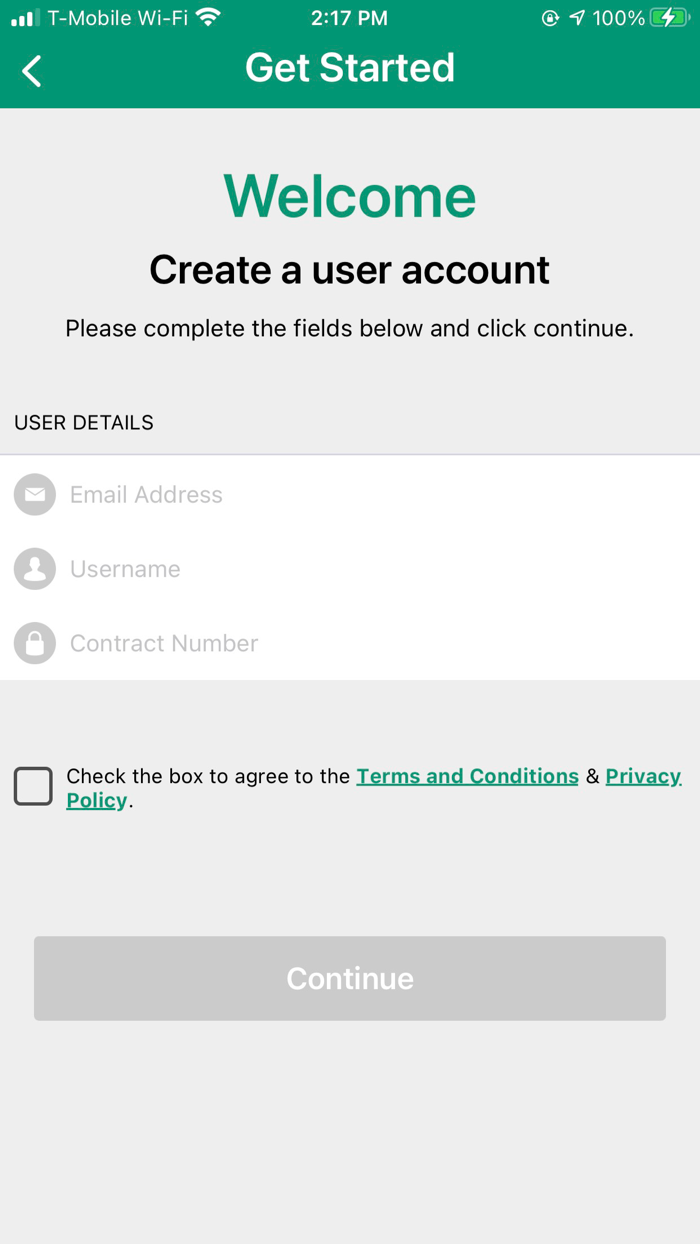Tap the time display in the status bar
The image size is (700, 1244).
click(350, 17)
